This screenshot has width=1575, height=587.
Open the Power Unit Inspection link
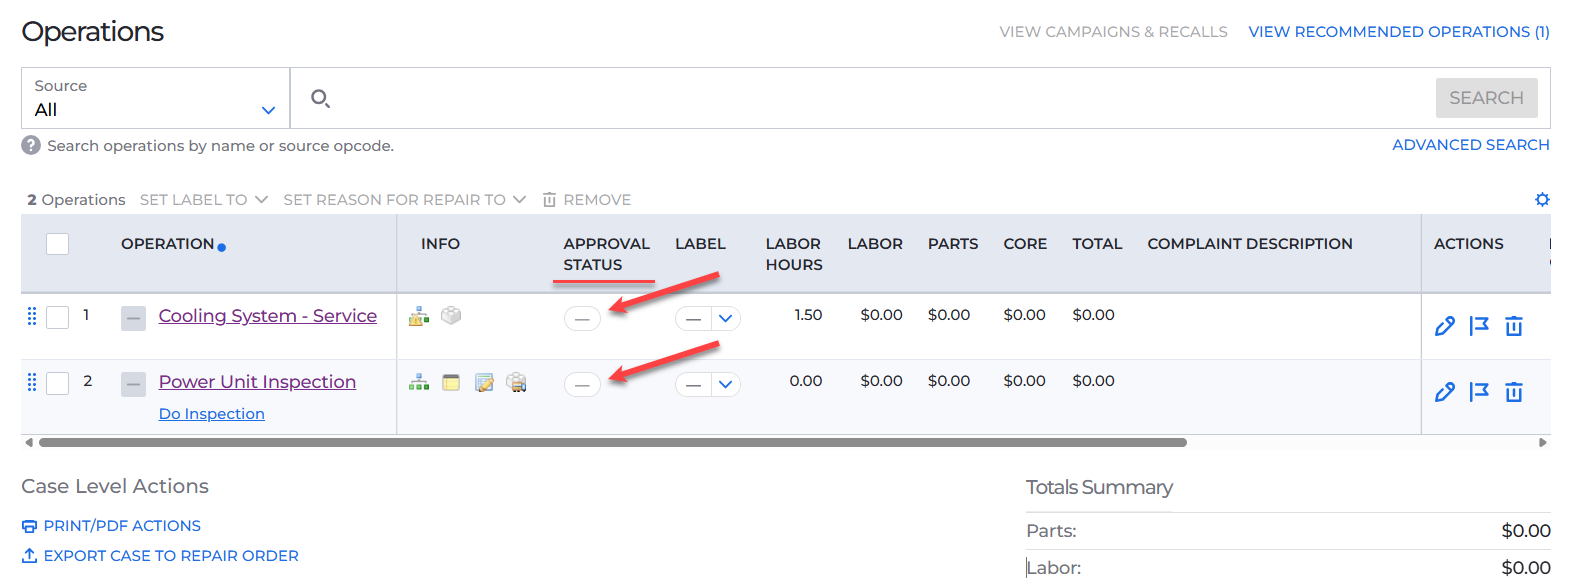tap(257, 382)
